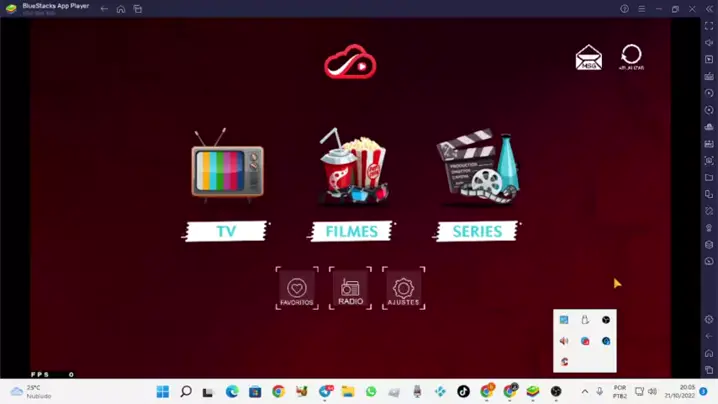Image resolution: width=718 pixels, height=404 pixels.
Task: Click the cloud play logo
Action: point(350,63)
